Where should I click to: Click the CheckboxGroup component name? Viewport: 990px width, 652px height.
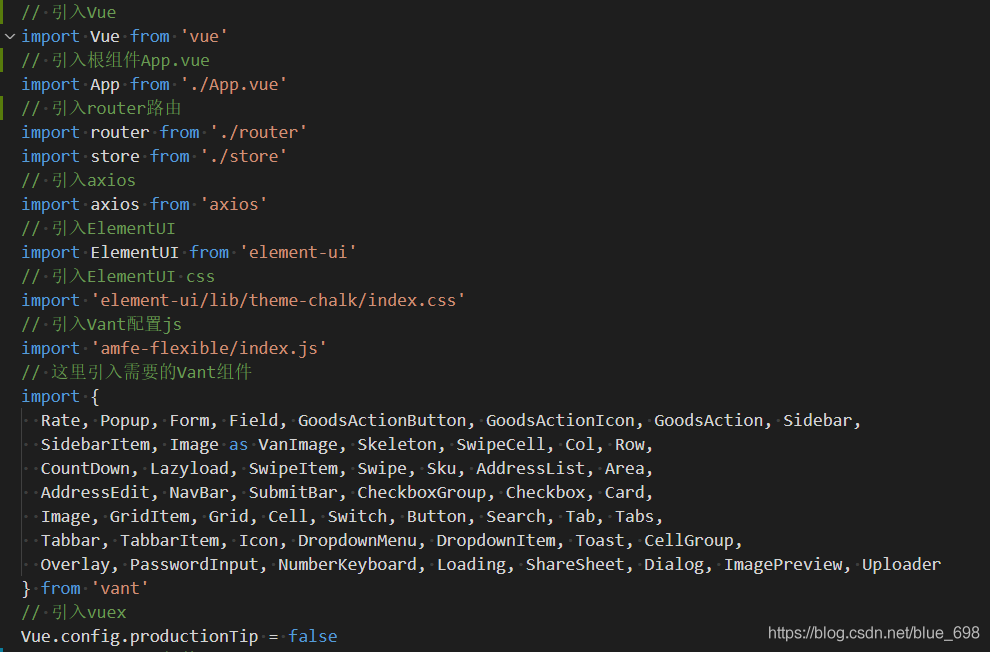[x=422, y=492]
